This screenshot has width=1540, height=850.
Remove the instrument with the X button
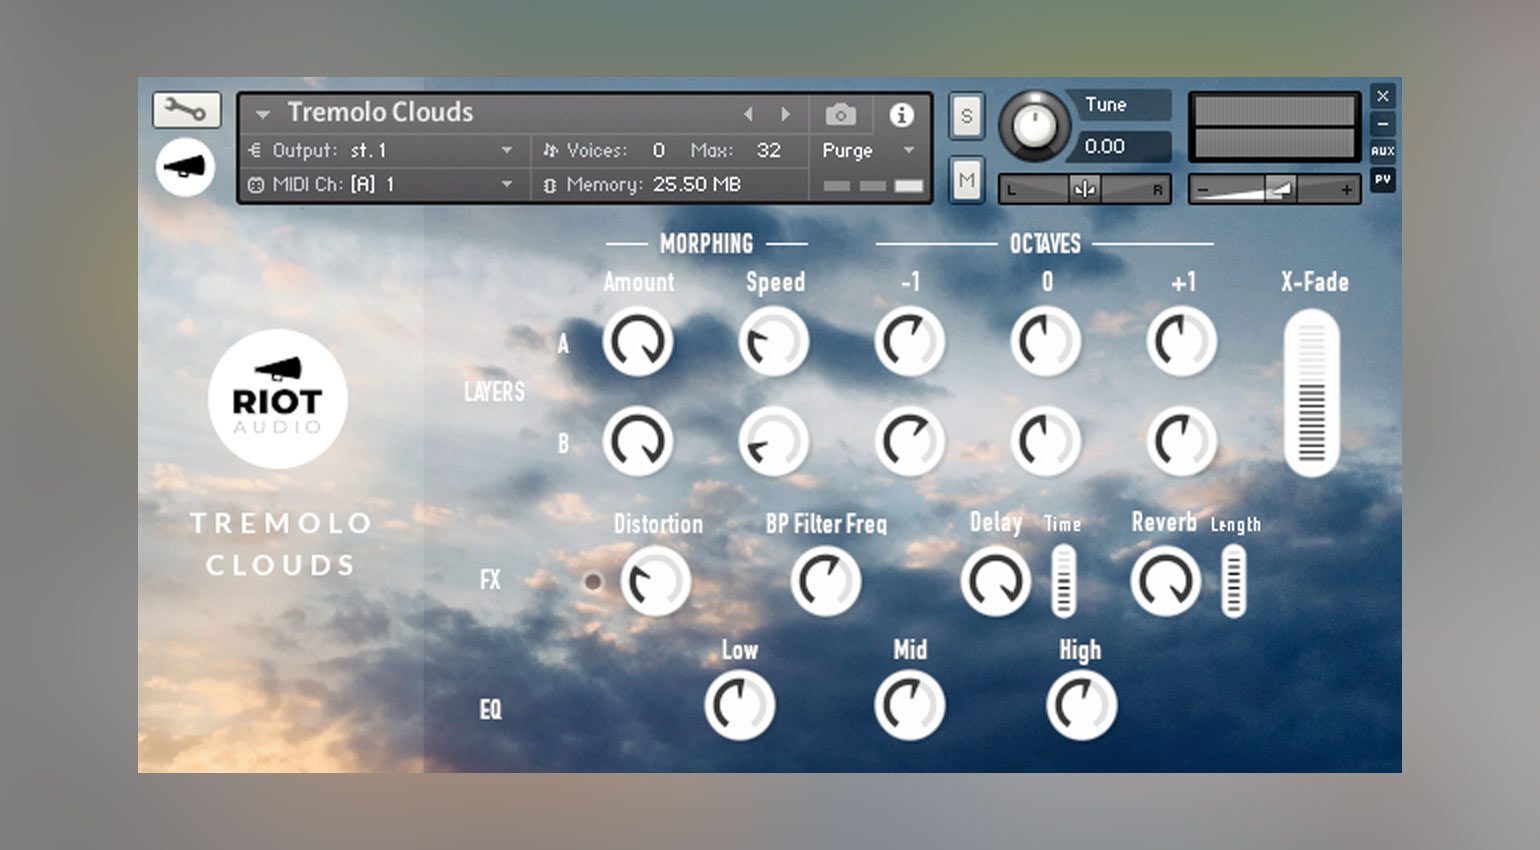coord(1382,96)
